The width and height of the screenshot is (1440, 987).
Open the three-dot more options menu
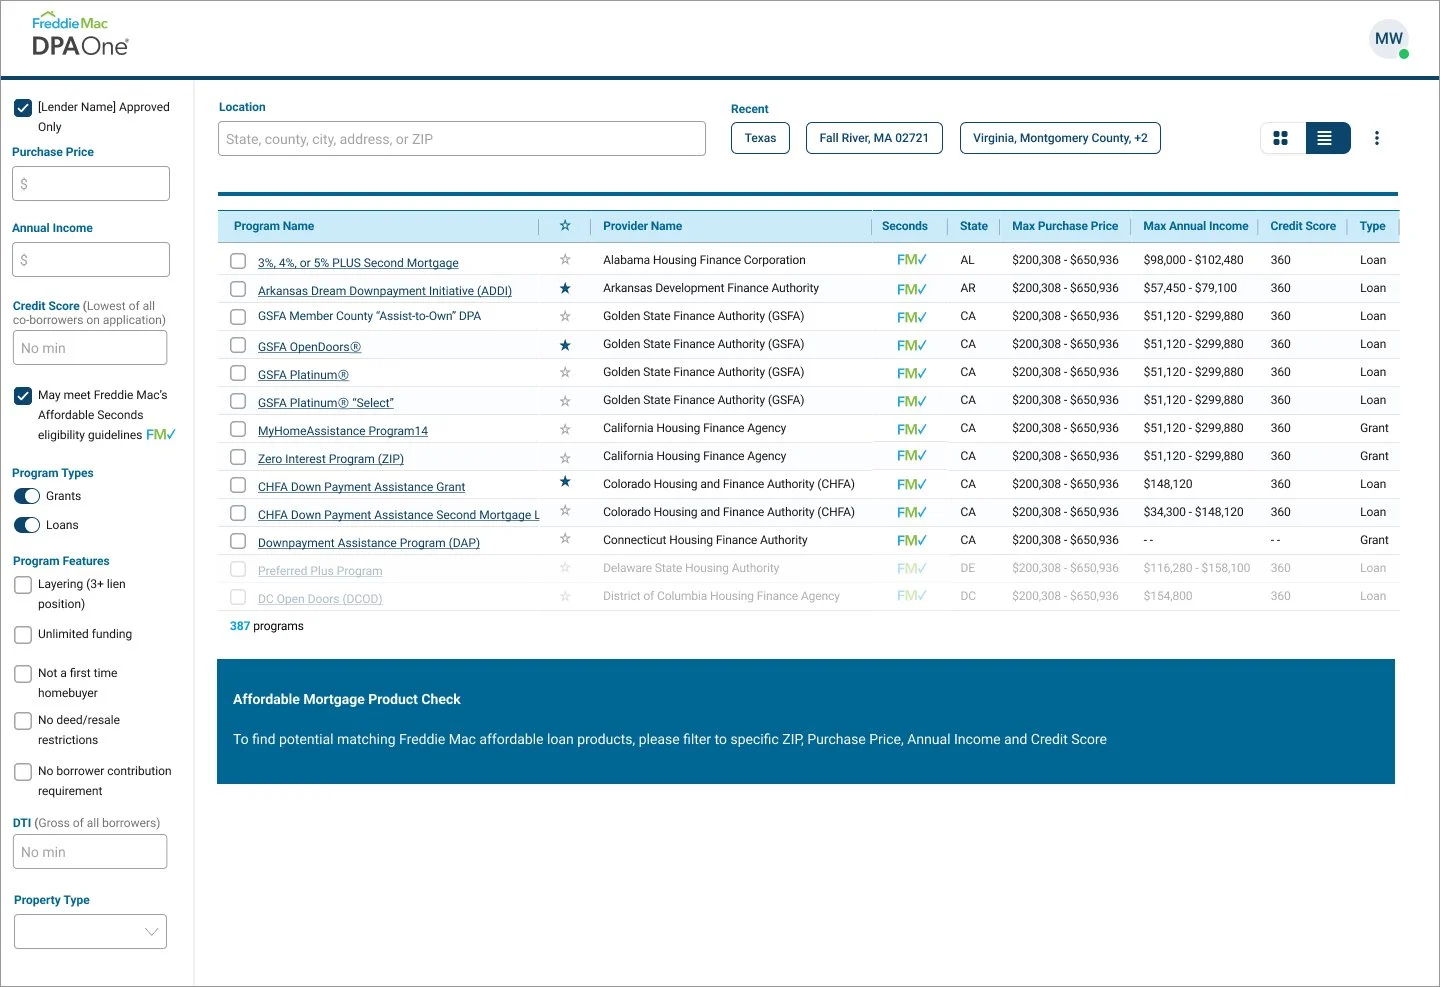[x=1377, y=138]
